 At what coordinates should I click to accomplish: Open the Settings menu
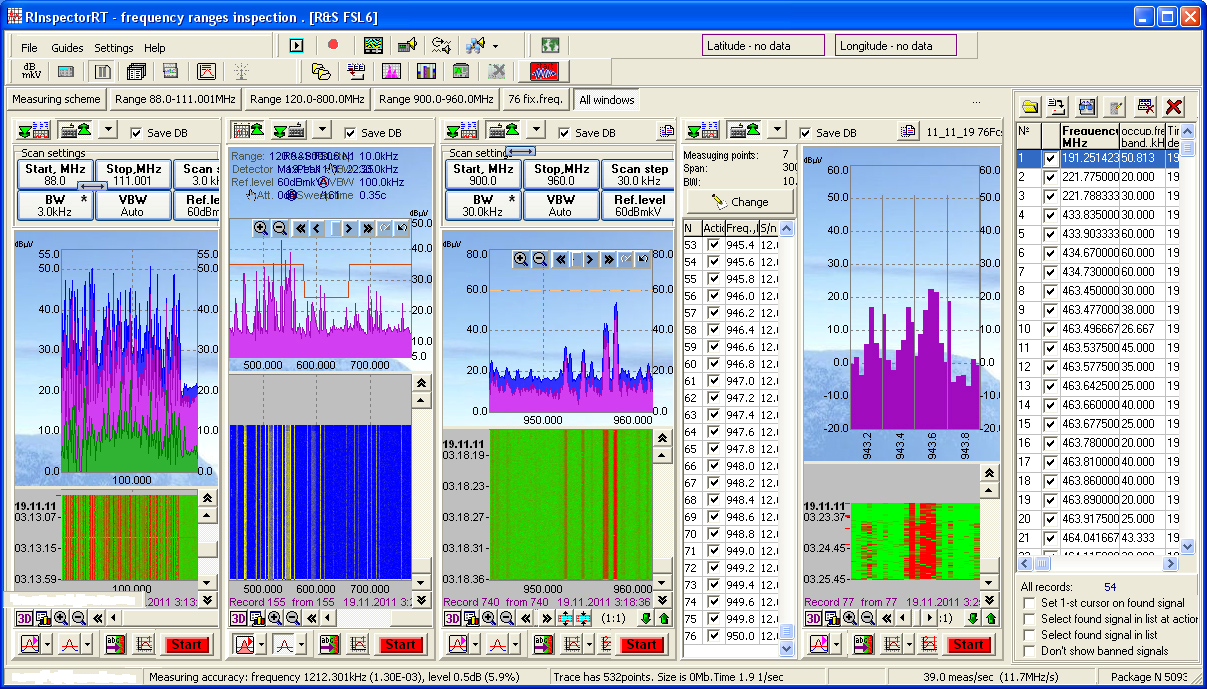pyautogui.click(x=113, y=48)
